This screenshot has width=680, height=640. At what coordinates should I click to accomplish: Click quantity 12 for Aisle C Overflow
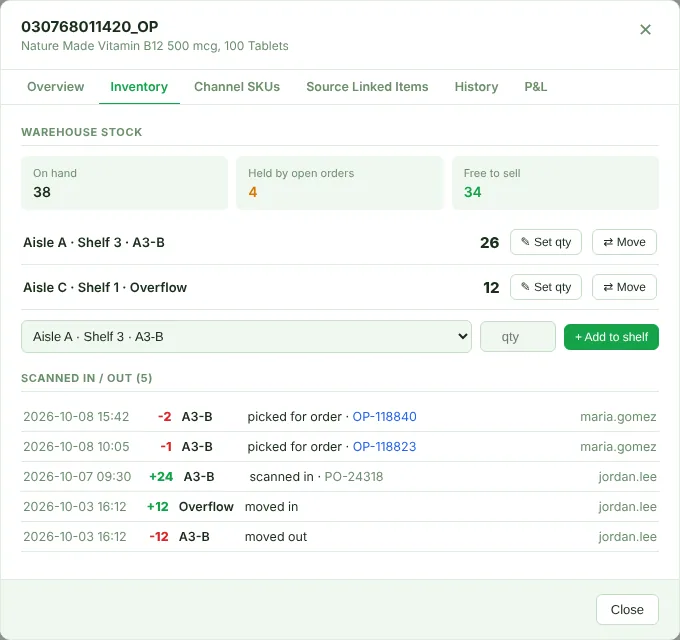491,287
